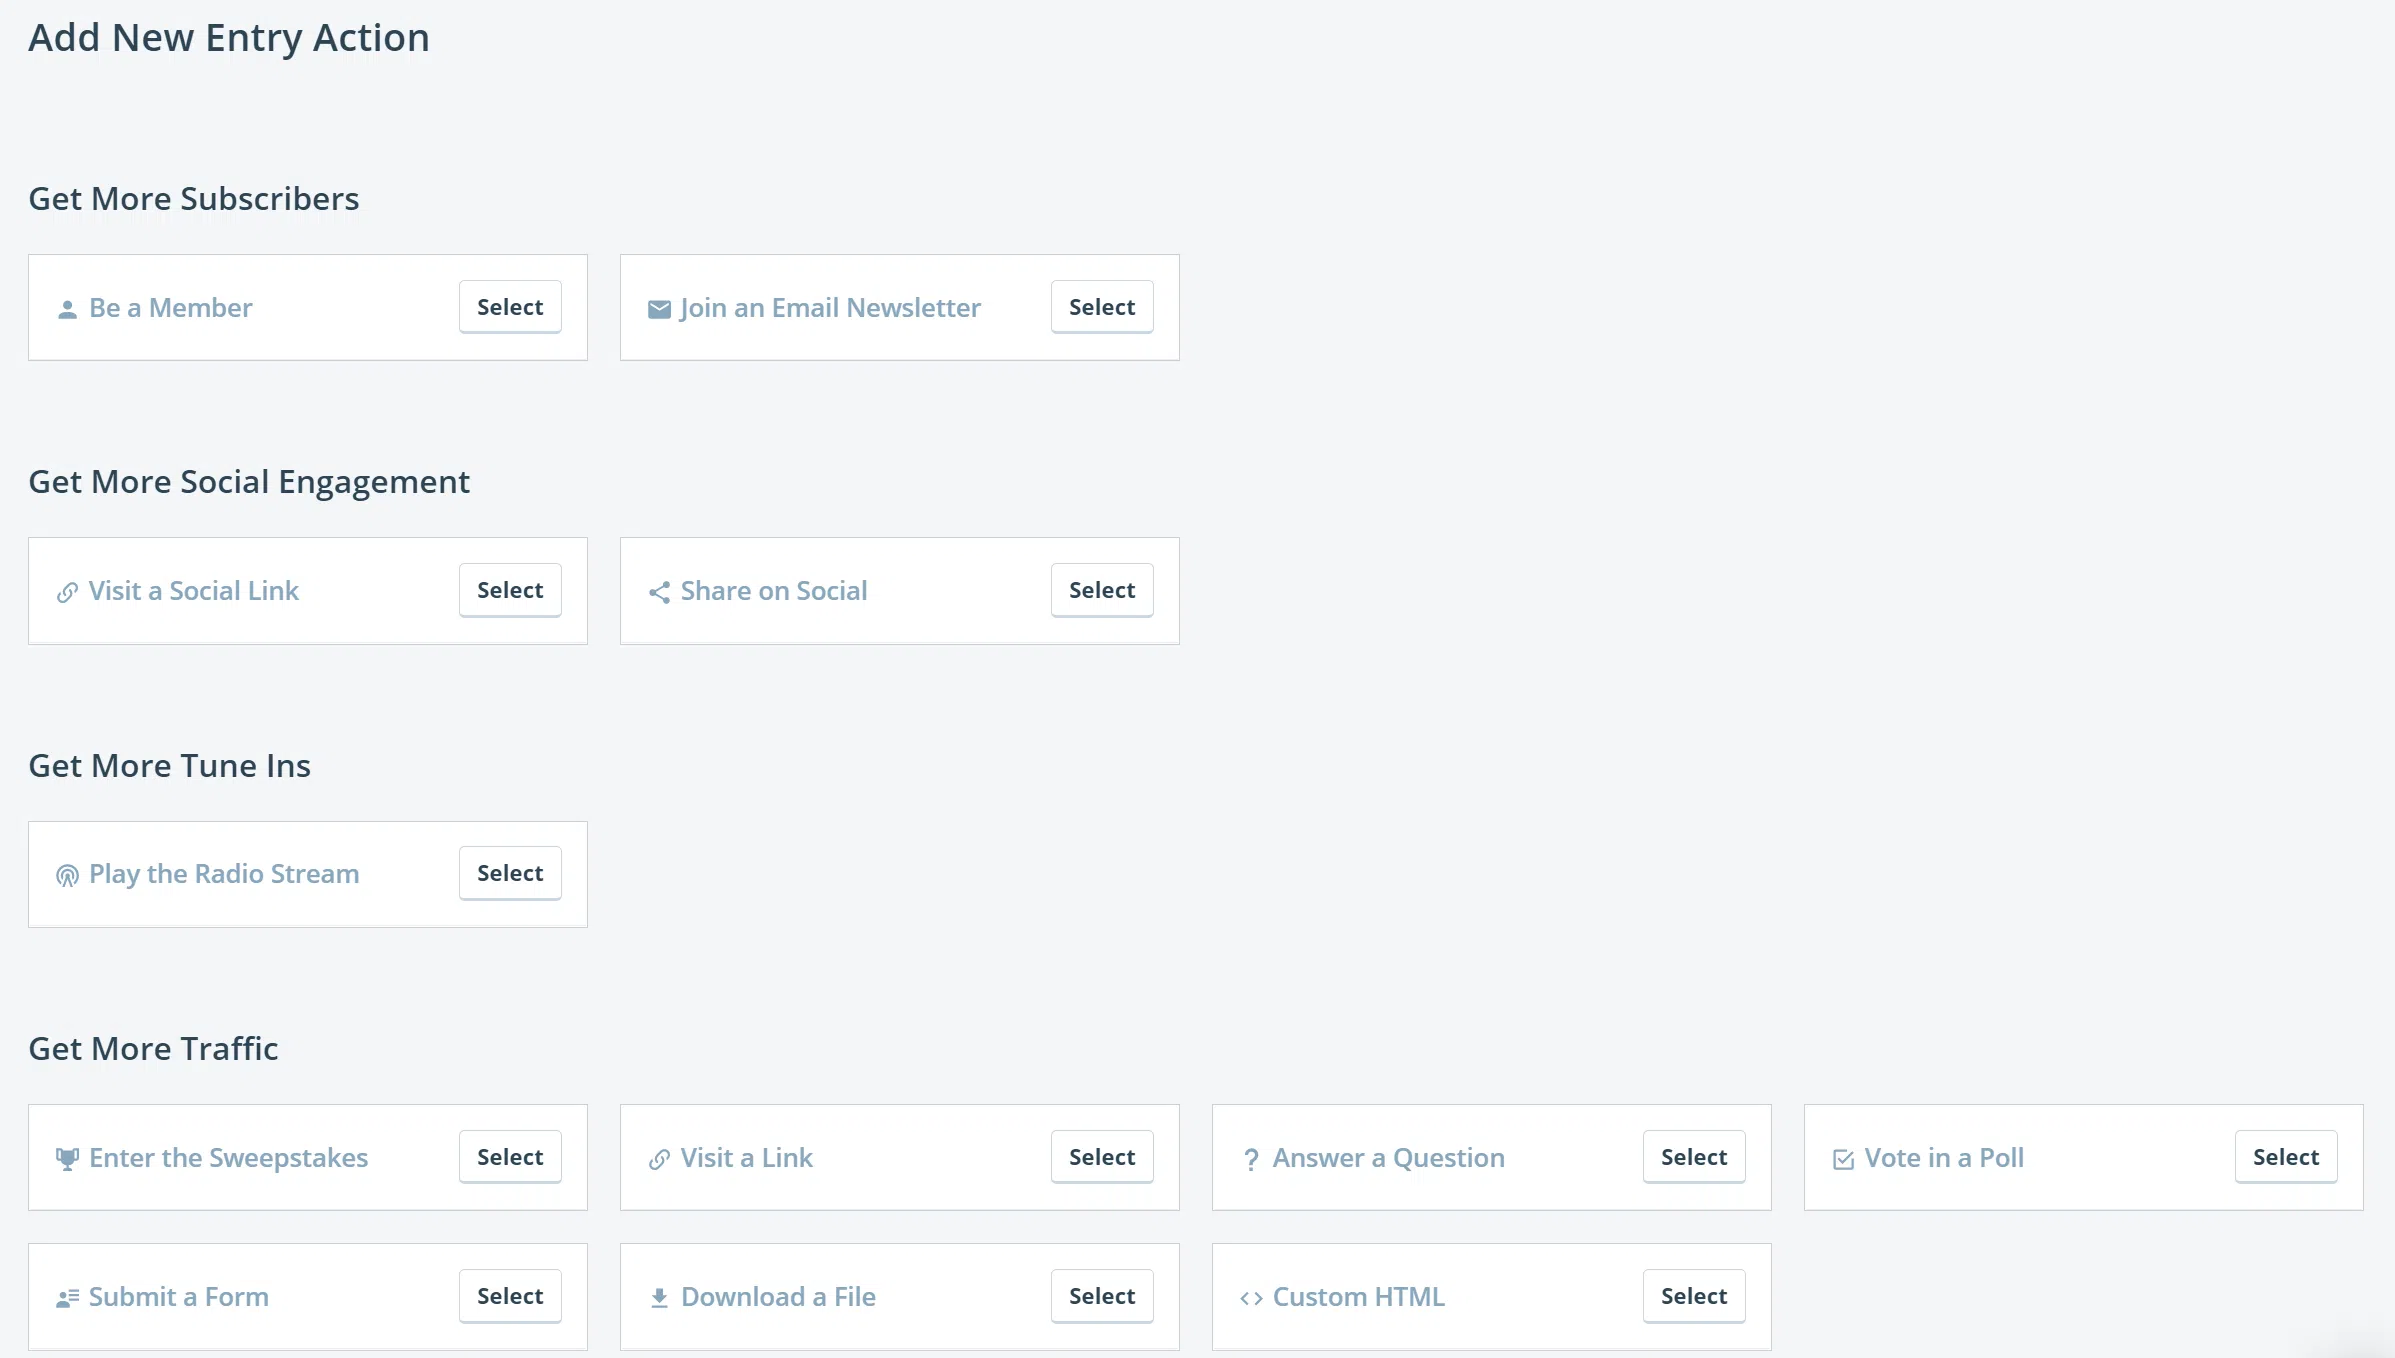Click the share icon beside Share on Social
2395x1358 pixels.
(659, 593)
